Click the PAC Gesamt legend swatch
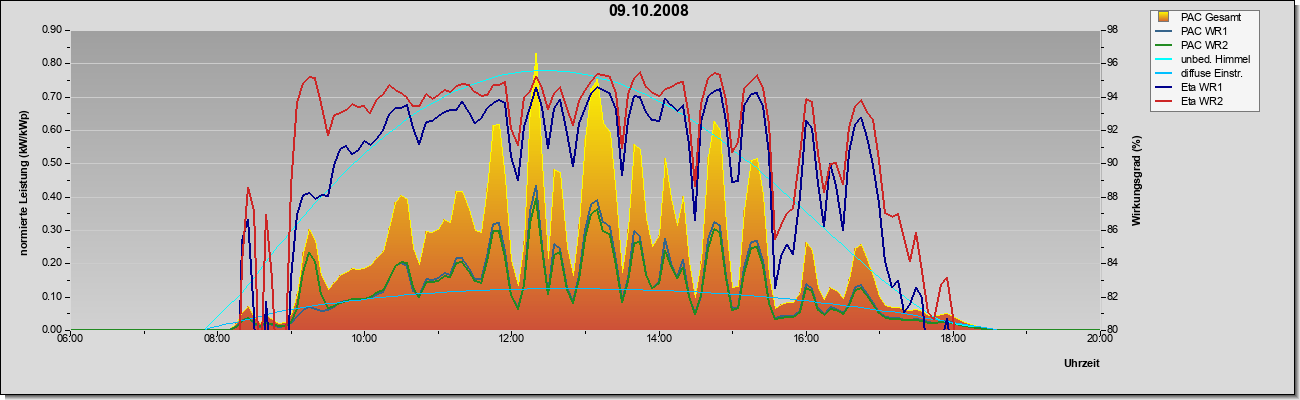This screenshot has height=400, width=1300. [x=1164, y=17]
